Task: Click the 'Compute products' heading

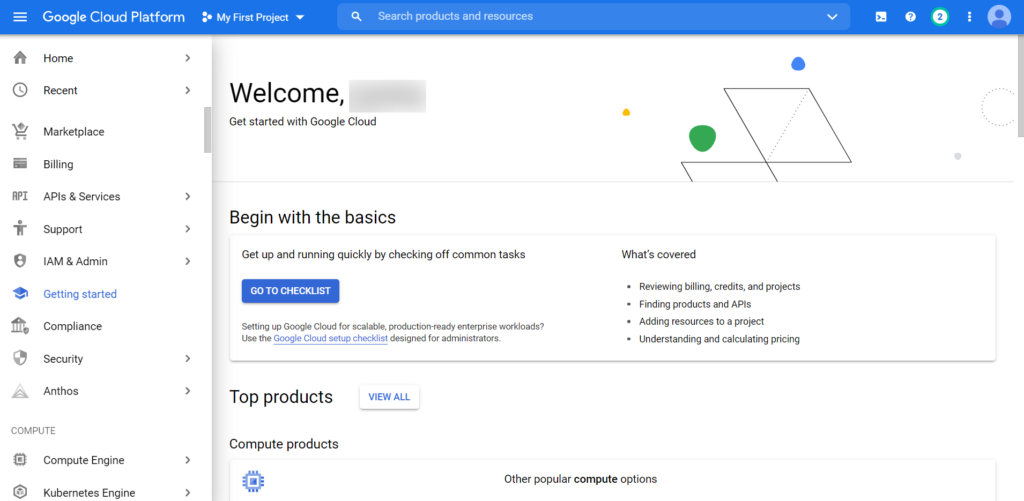Action: (284, 444)
